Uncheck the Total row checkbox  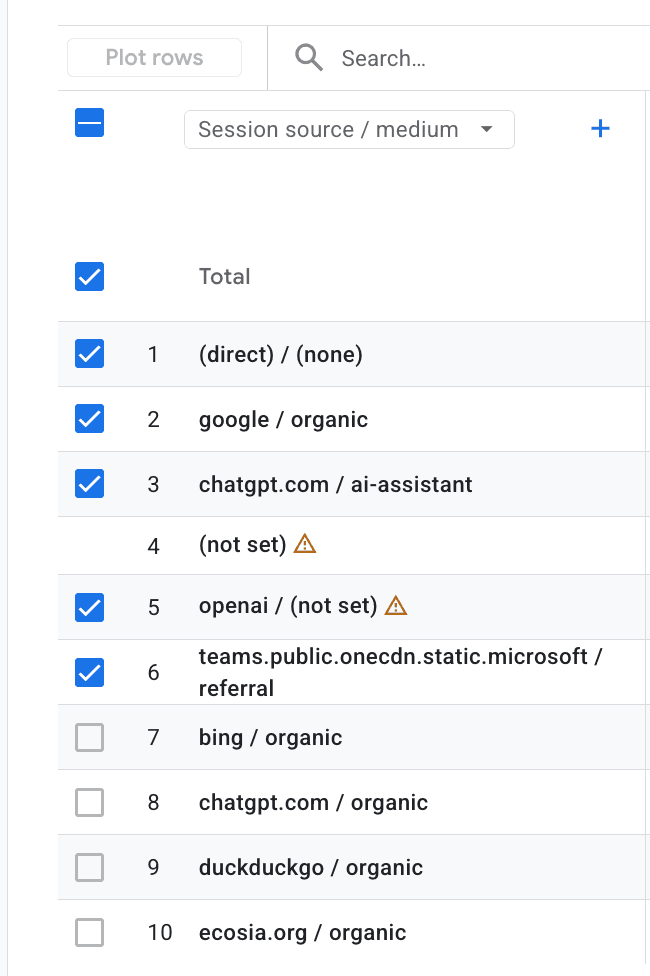click(90, 276)
